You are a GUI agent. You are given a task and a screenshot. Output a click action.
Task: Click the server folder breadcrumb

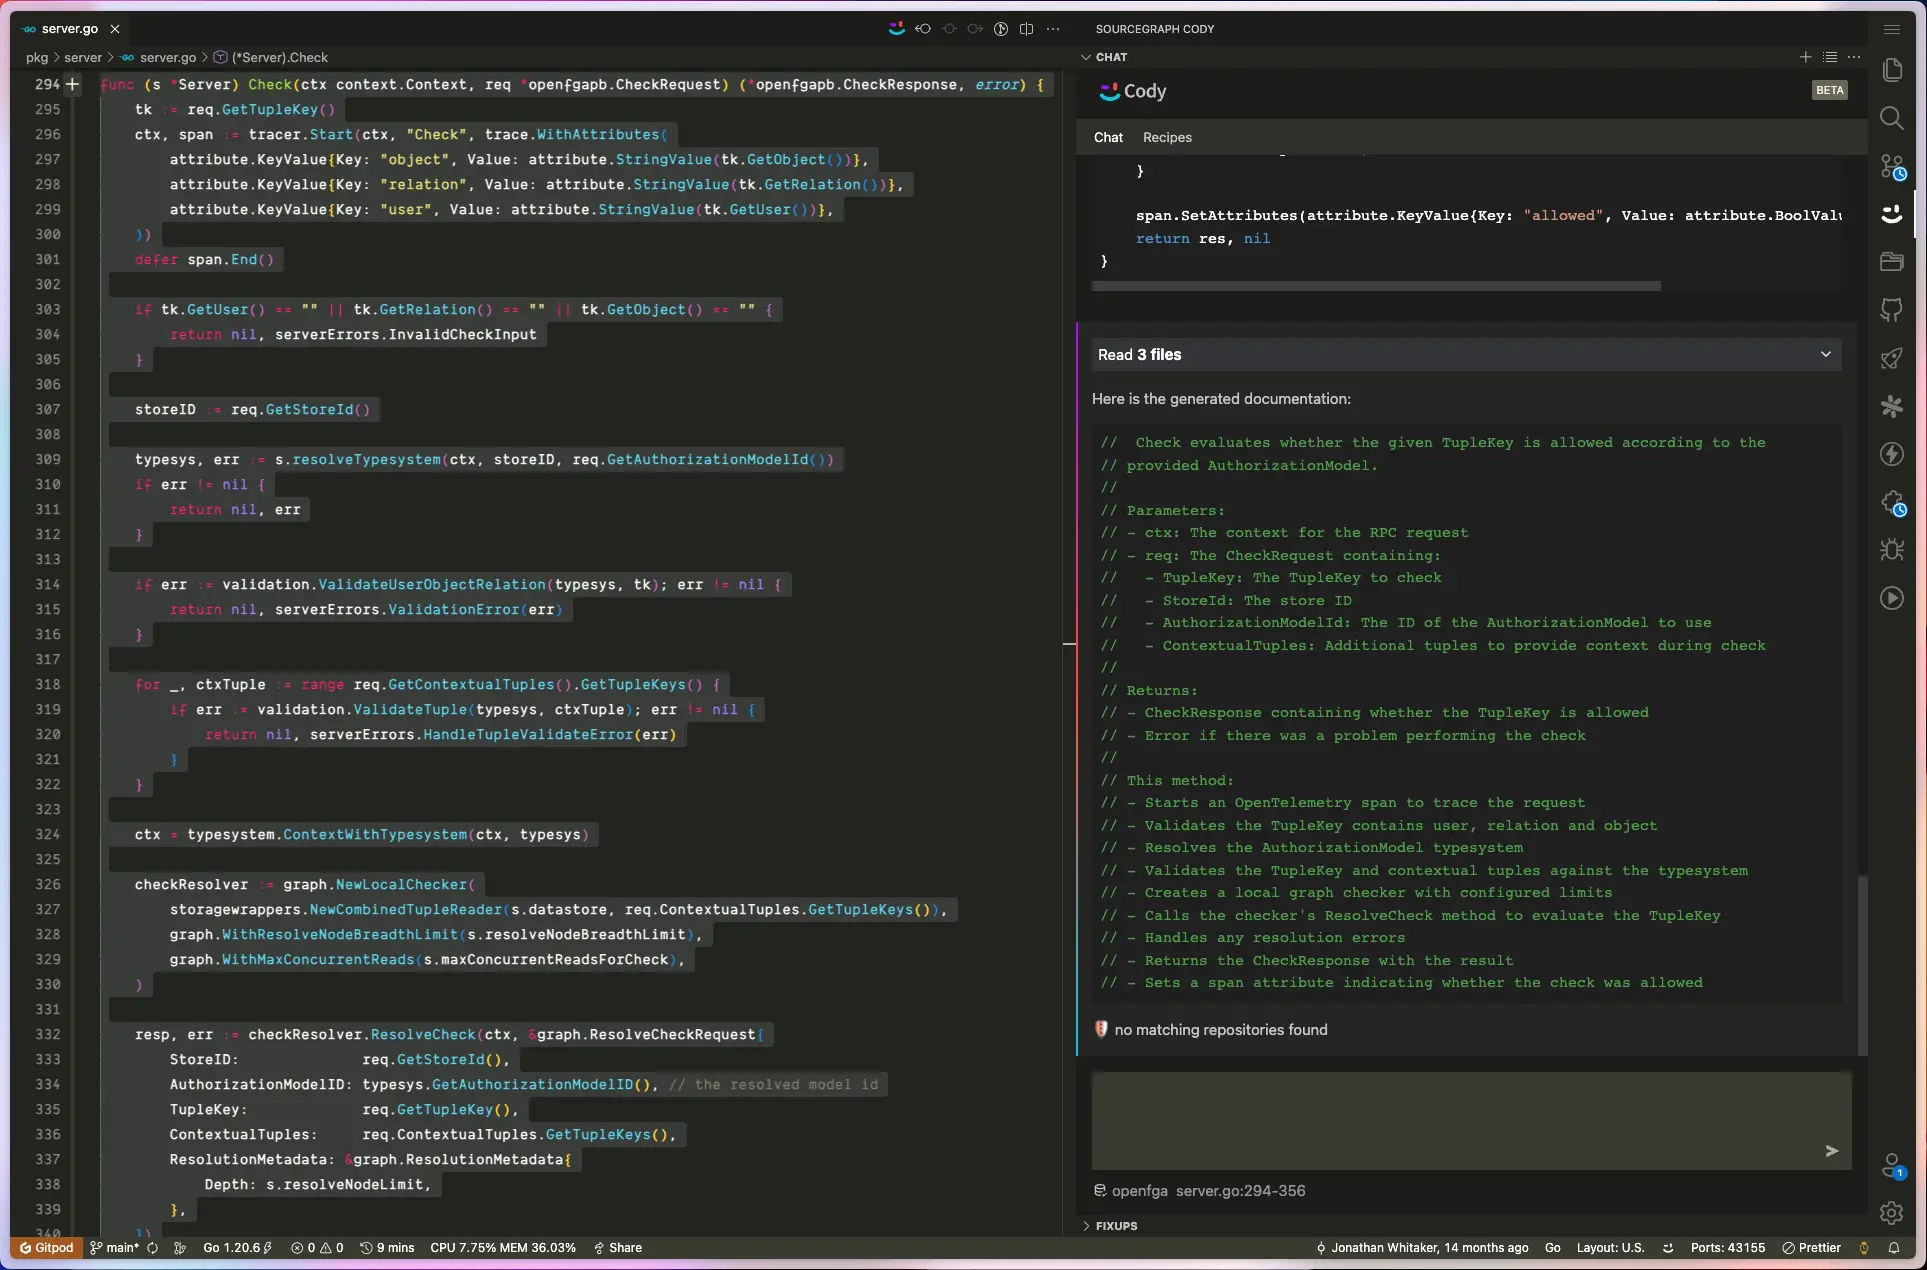click(83, 57)
